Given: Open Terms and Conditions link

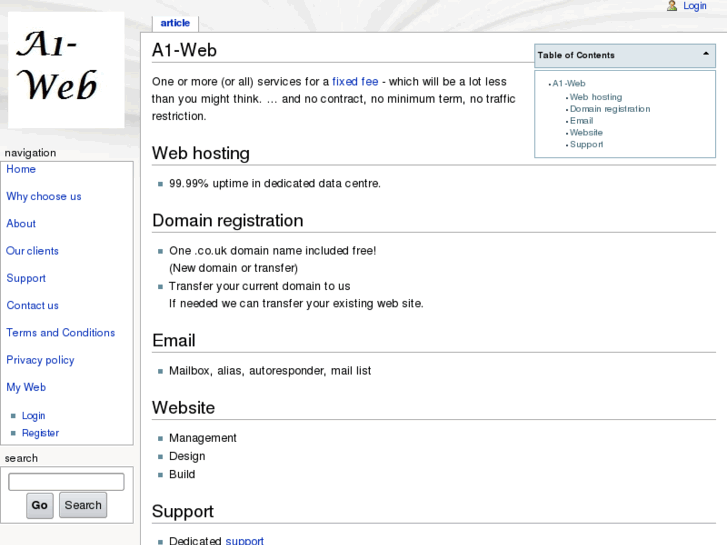Looking at the screenshot, I should tap(61, 333).
